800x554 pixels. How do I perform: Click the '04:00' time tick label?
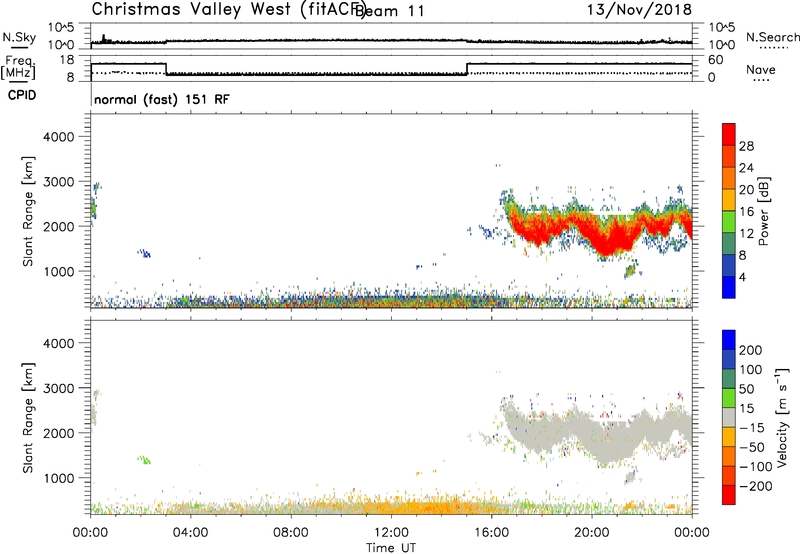pos(191,533)
